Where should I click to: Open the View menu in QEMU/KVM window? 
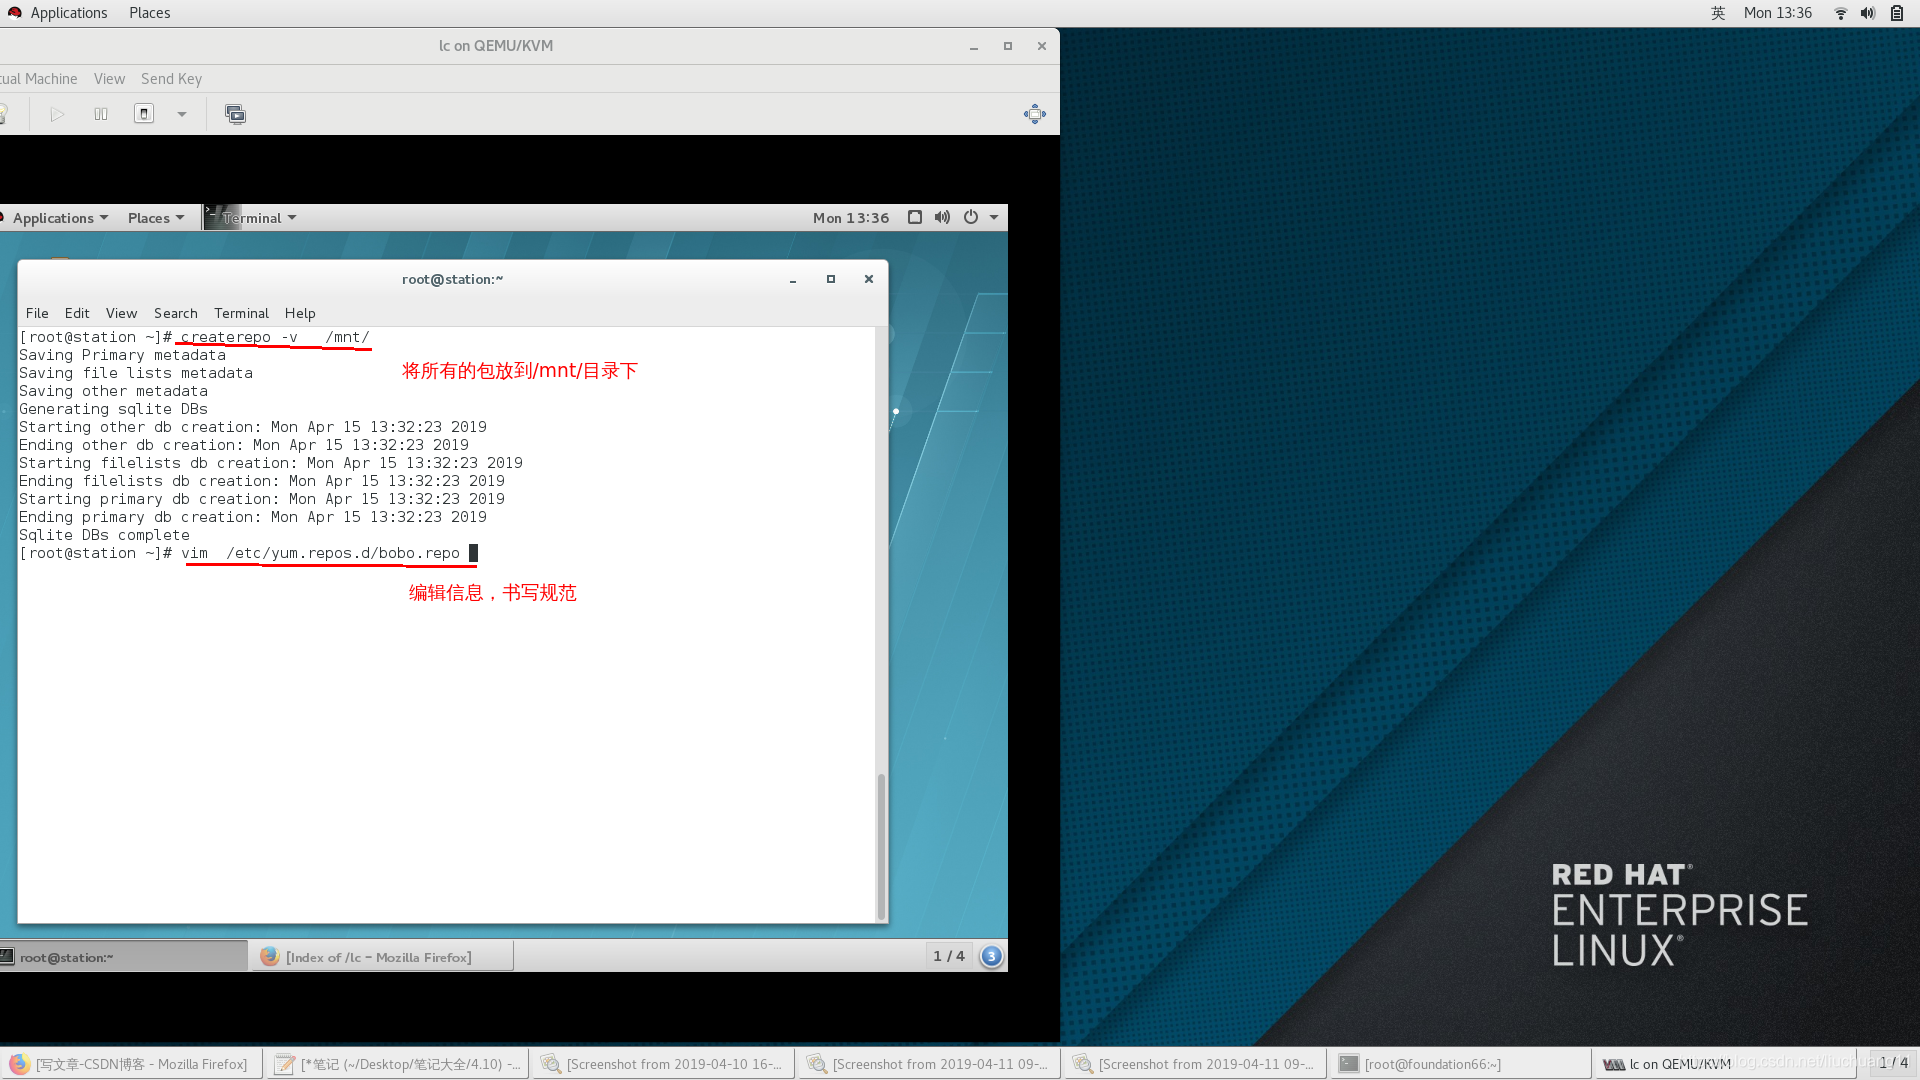pyautogui.click(x=109, y=79)
